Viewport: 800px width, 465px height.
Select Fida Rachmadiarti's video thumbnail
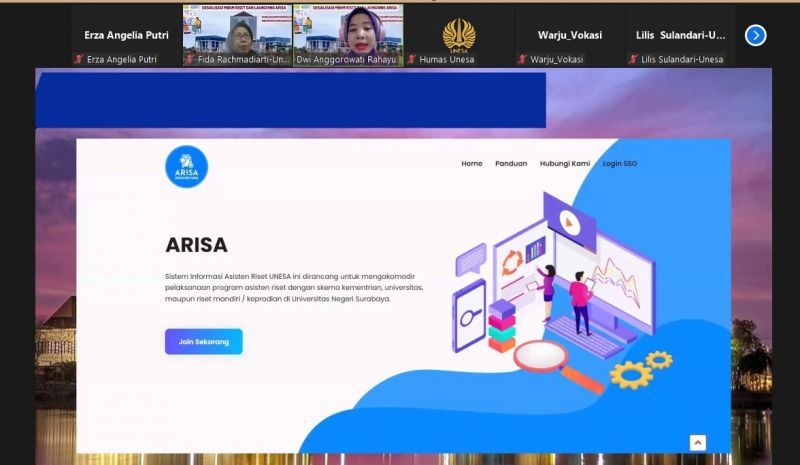tap(237, 35)
